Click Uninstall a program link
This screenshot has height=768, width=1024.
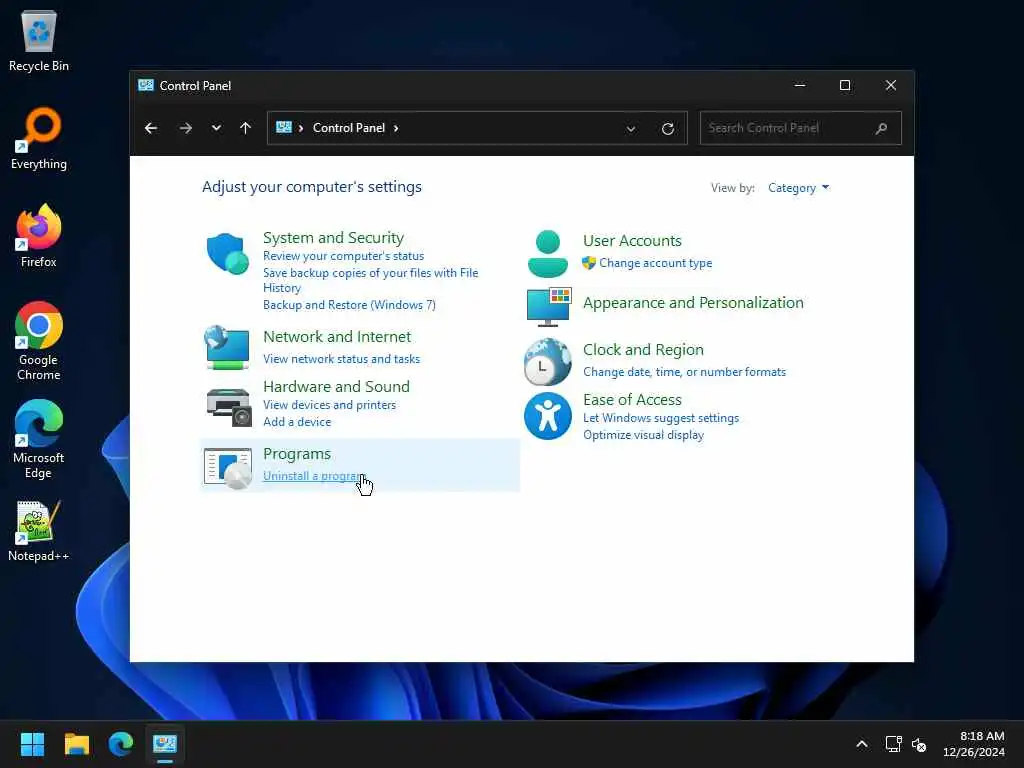(314, 476)
